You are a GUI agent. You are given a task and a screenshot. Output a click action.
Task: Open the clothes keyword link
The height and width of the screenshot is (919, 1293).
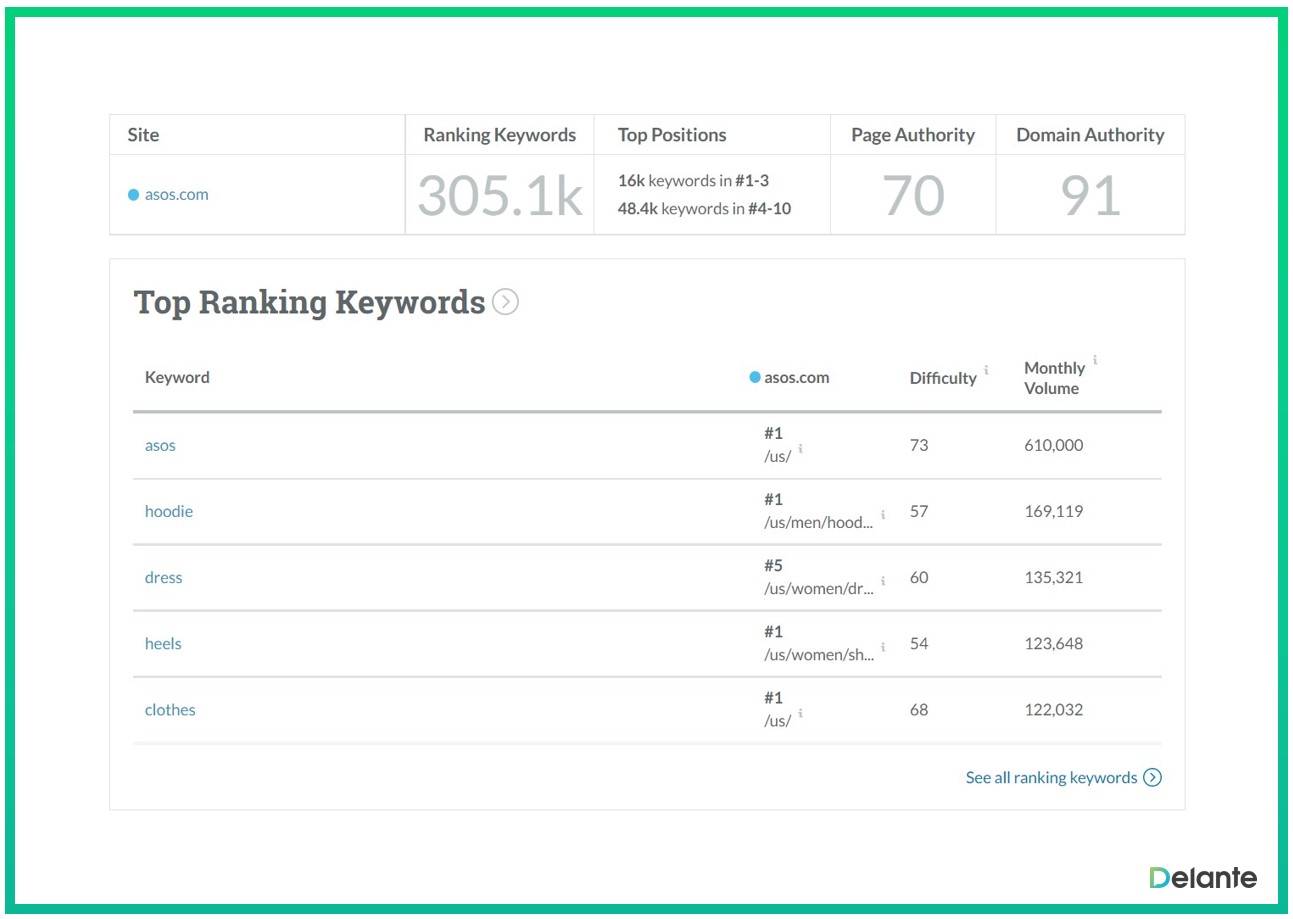[170, 709]
